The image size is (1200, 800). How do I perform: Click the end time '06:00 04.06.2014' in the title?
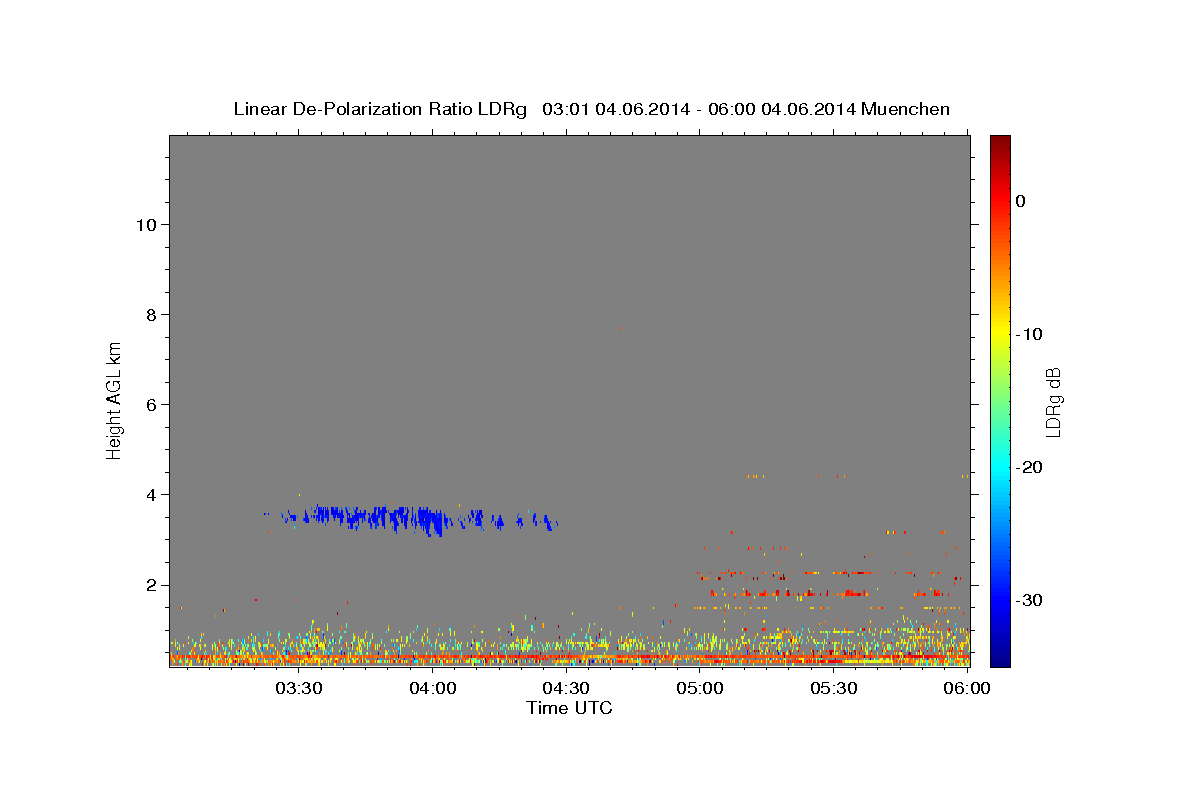(781, 109)
